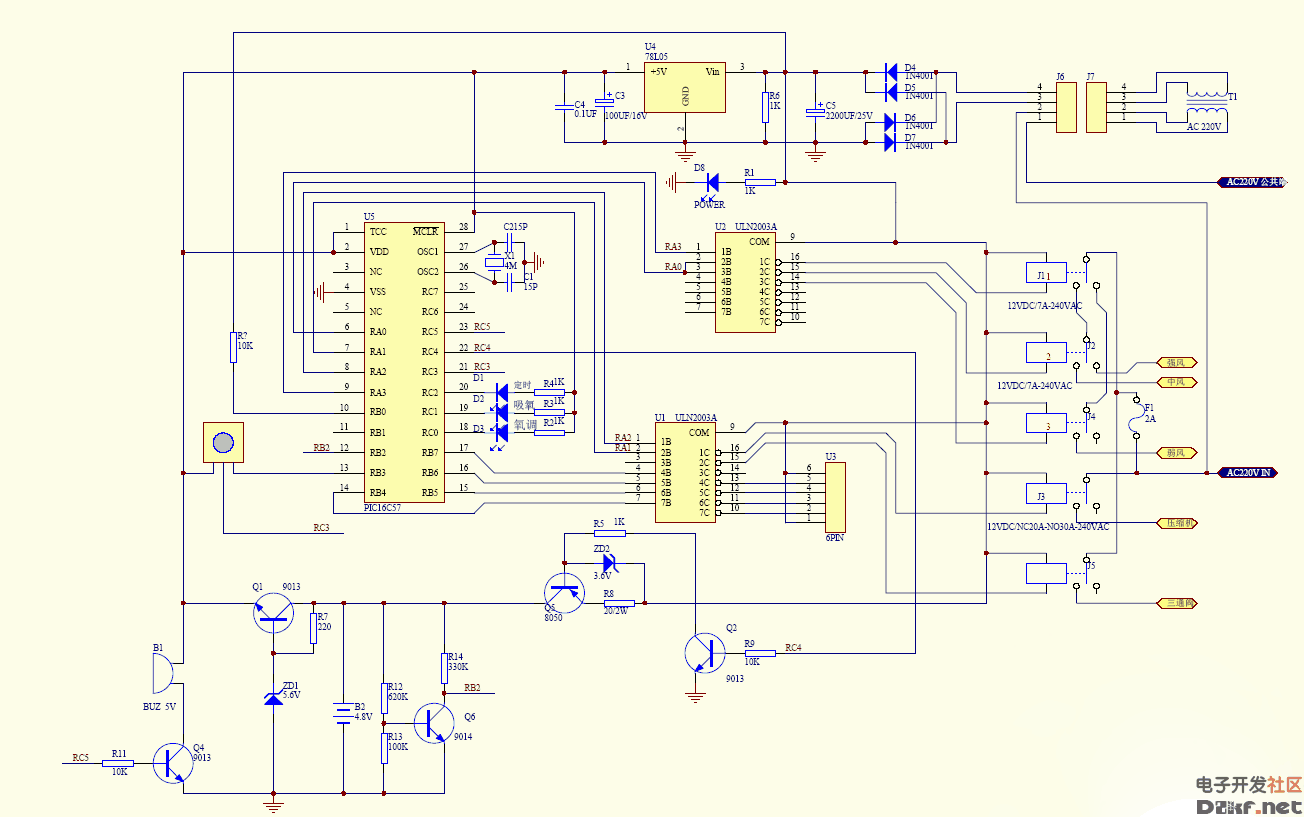The width and height of the screenshot is (1304, 817).
Task: Click the push button switch symbol
Action: (x=223, y=442)
